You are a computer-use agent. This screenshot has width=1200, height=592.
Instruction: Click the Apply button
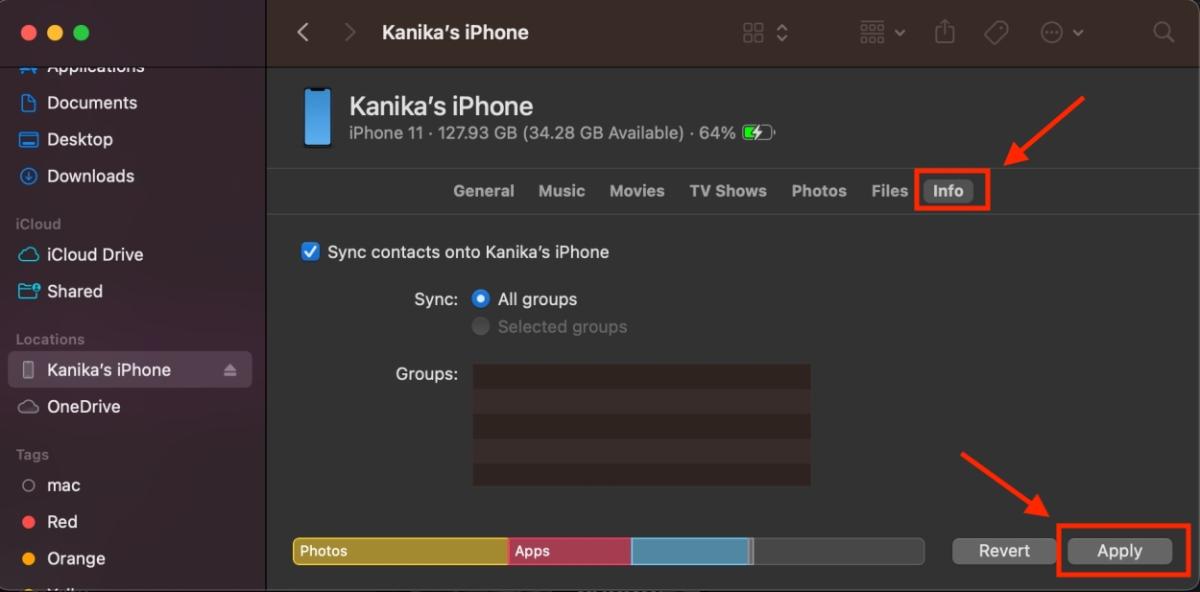point(1118,550)
